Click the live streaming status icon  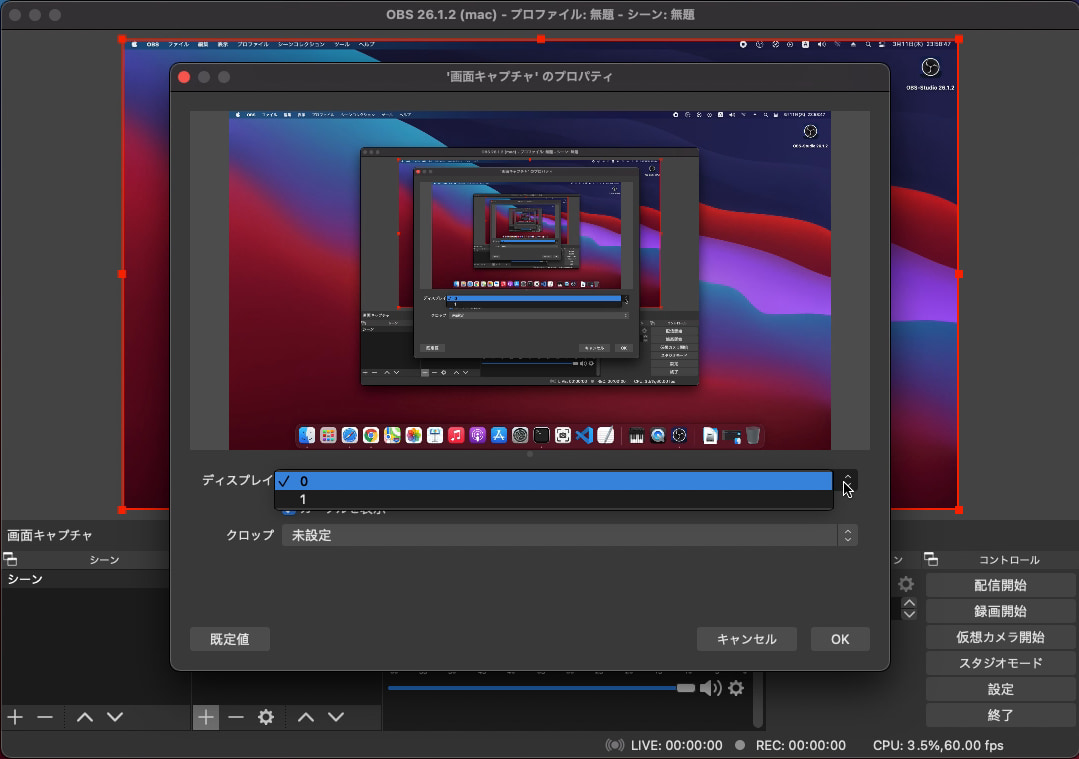coord(615,745)
